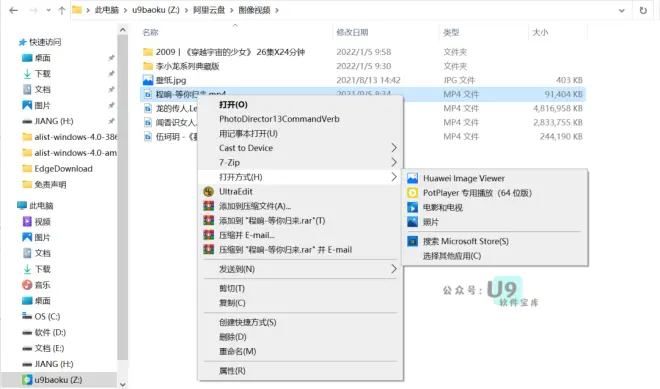Click 阿里云盘 breadcrumb segment

click(209, 10)
